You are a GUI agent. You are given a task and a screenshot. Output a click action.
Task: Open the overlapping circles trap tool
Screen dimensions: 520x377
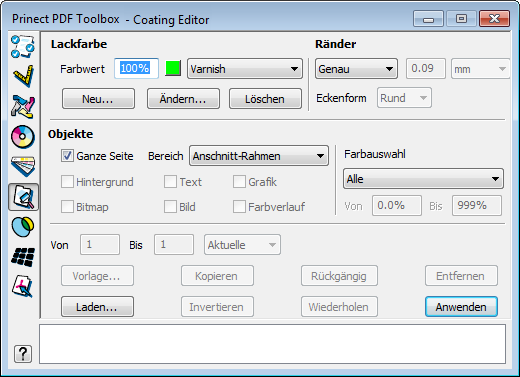coord(23,227)
